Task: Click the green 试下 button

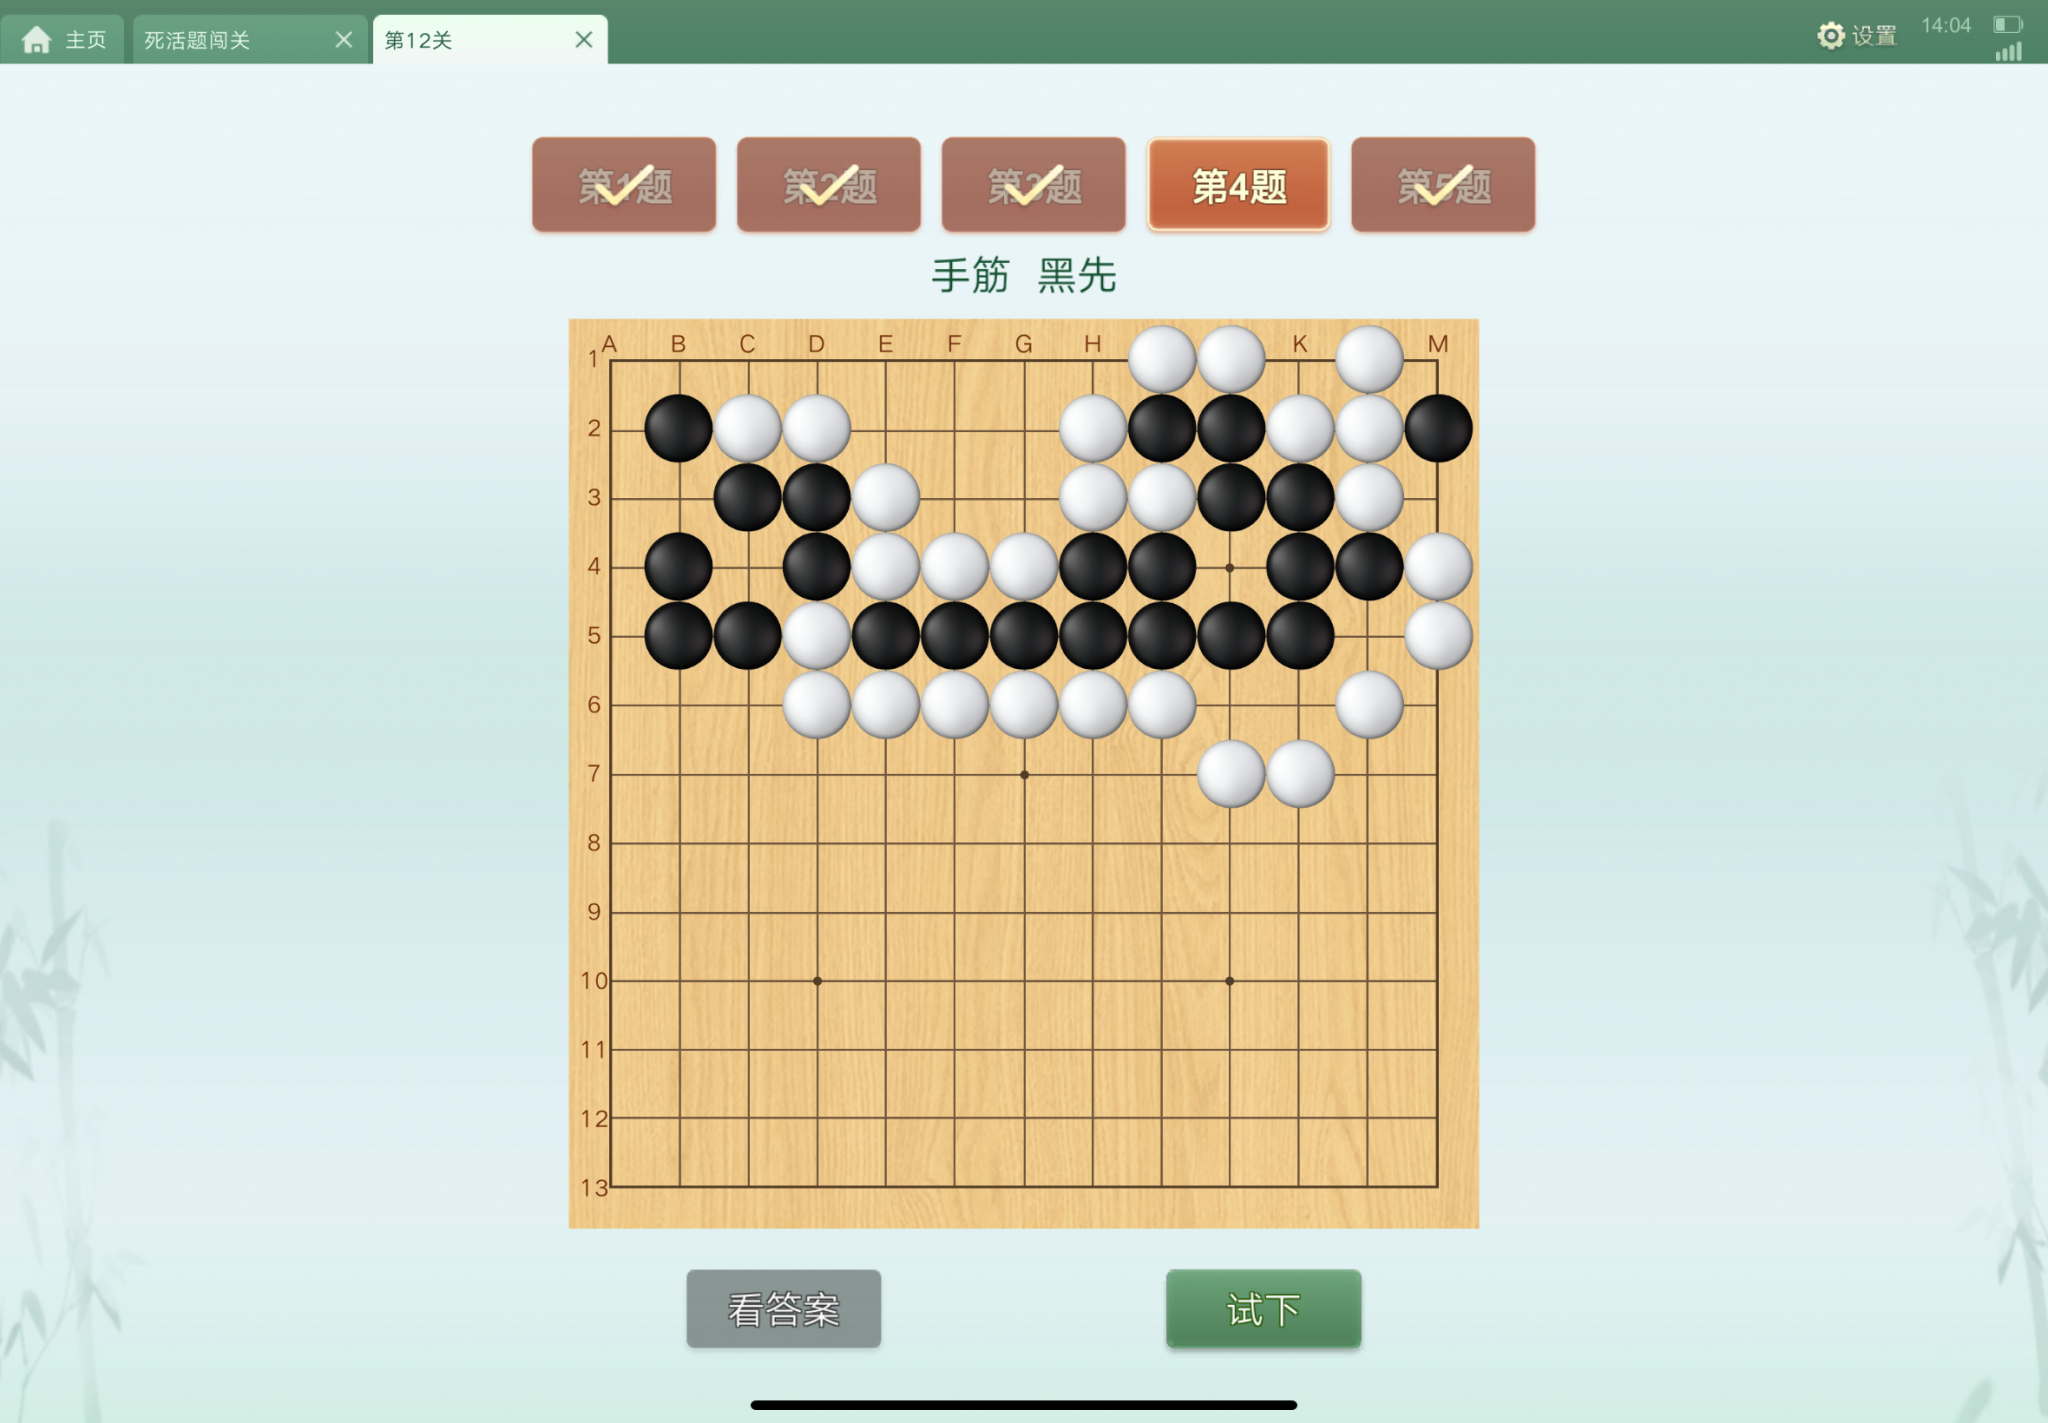Action: point(1263,1309)
